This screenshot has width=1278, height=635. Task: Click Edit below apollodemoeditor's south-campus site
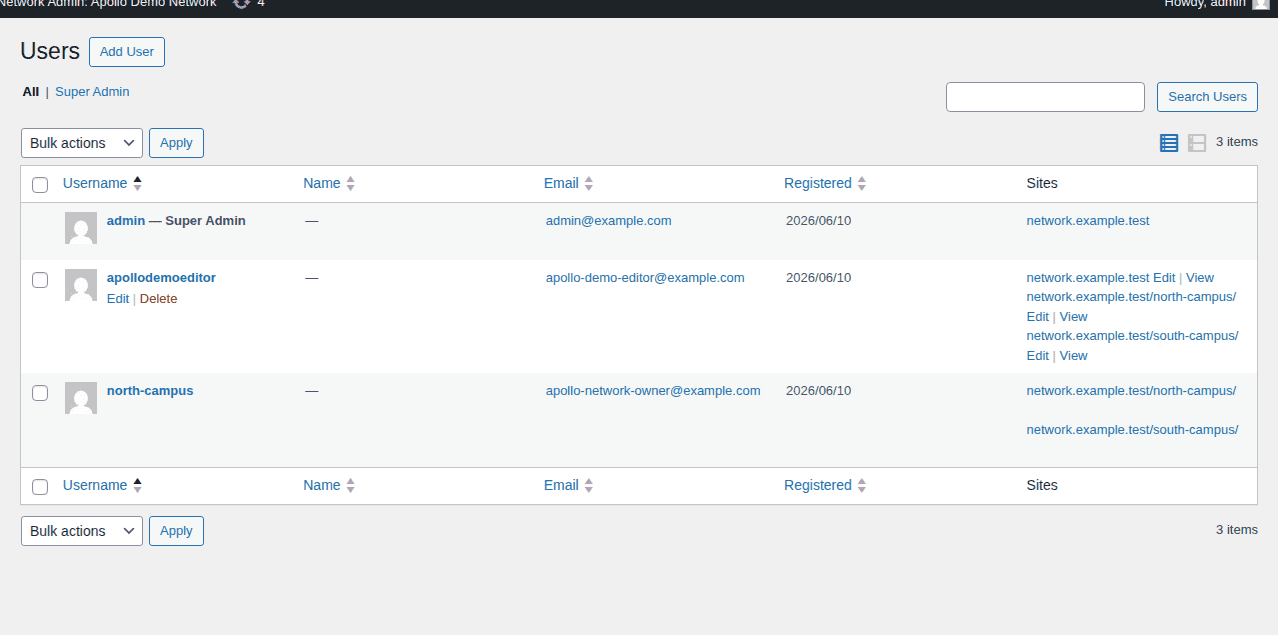click(x=1038, y=356)
